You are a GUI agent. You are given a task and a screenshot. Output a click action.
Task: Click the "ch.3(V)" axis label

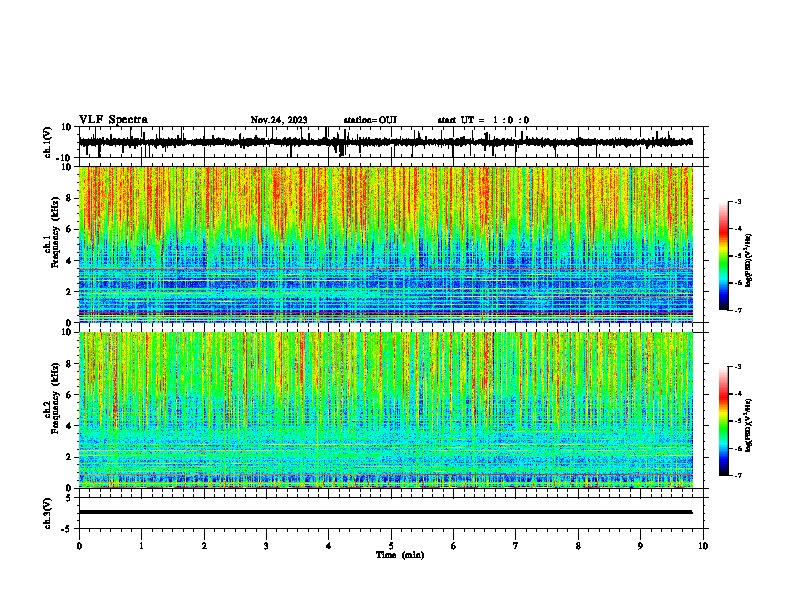tap(47, 513)
